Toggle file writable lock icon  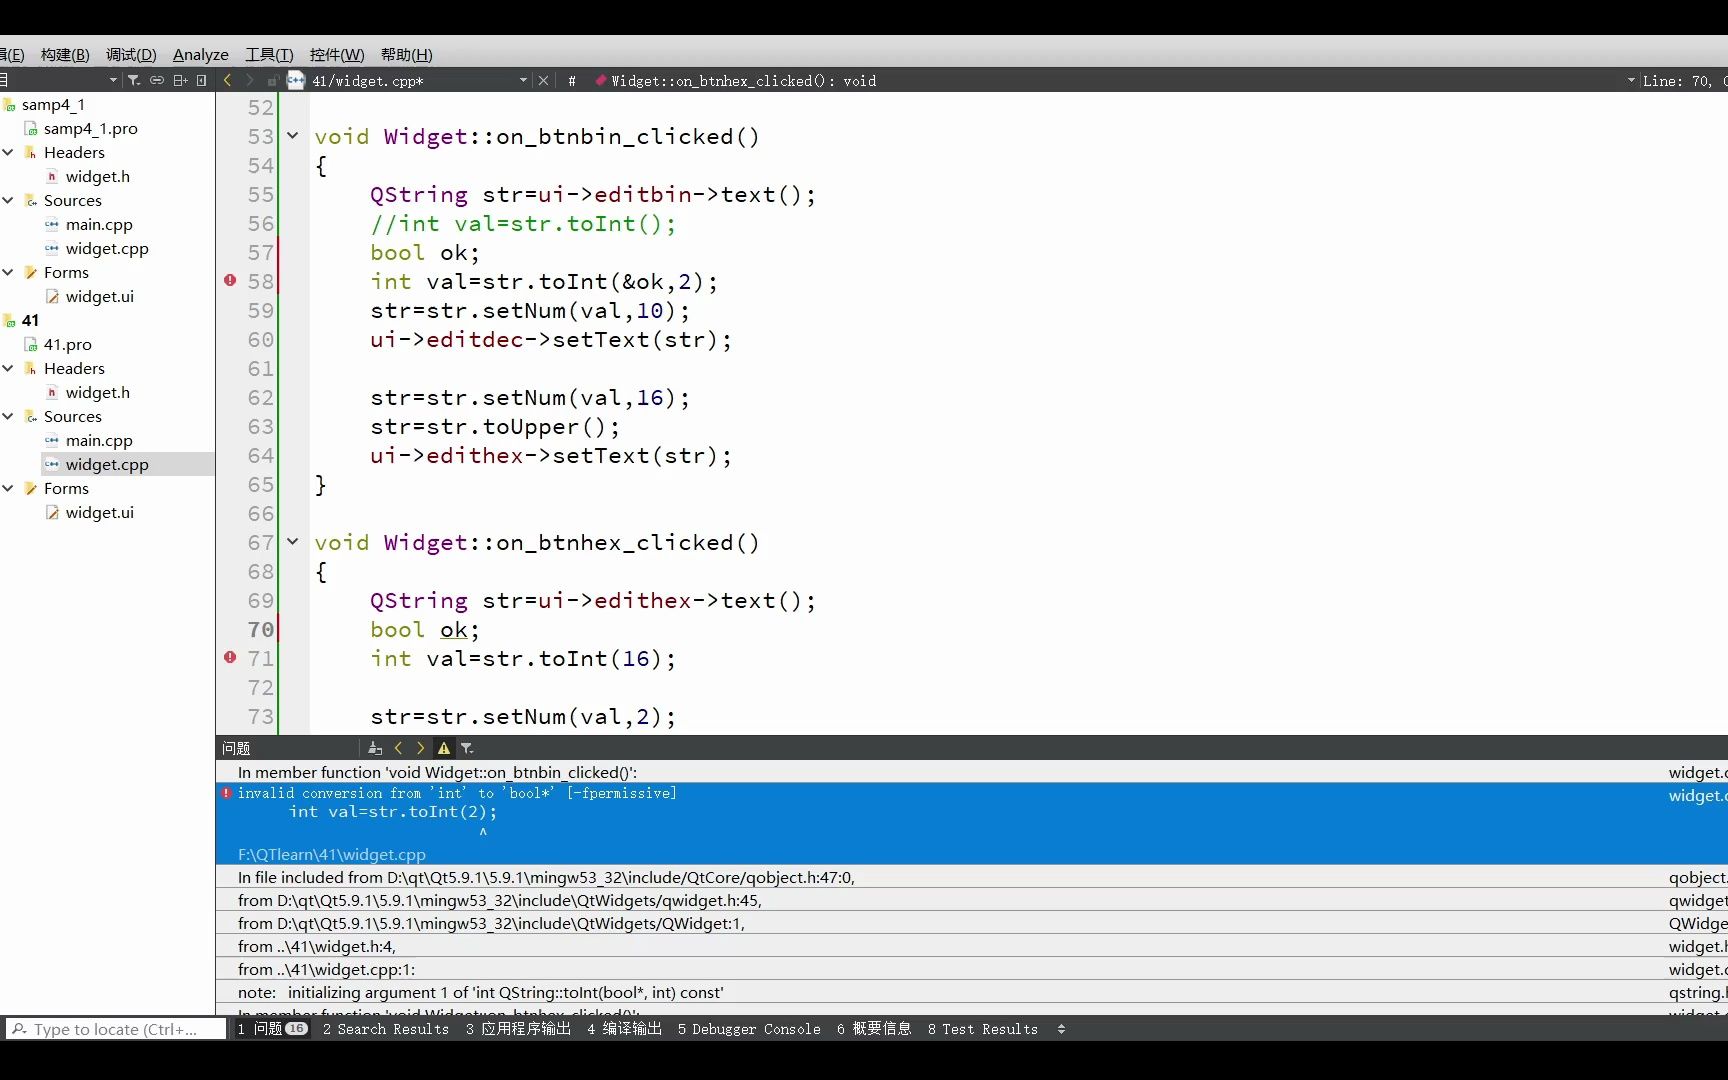click(272, 80)
